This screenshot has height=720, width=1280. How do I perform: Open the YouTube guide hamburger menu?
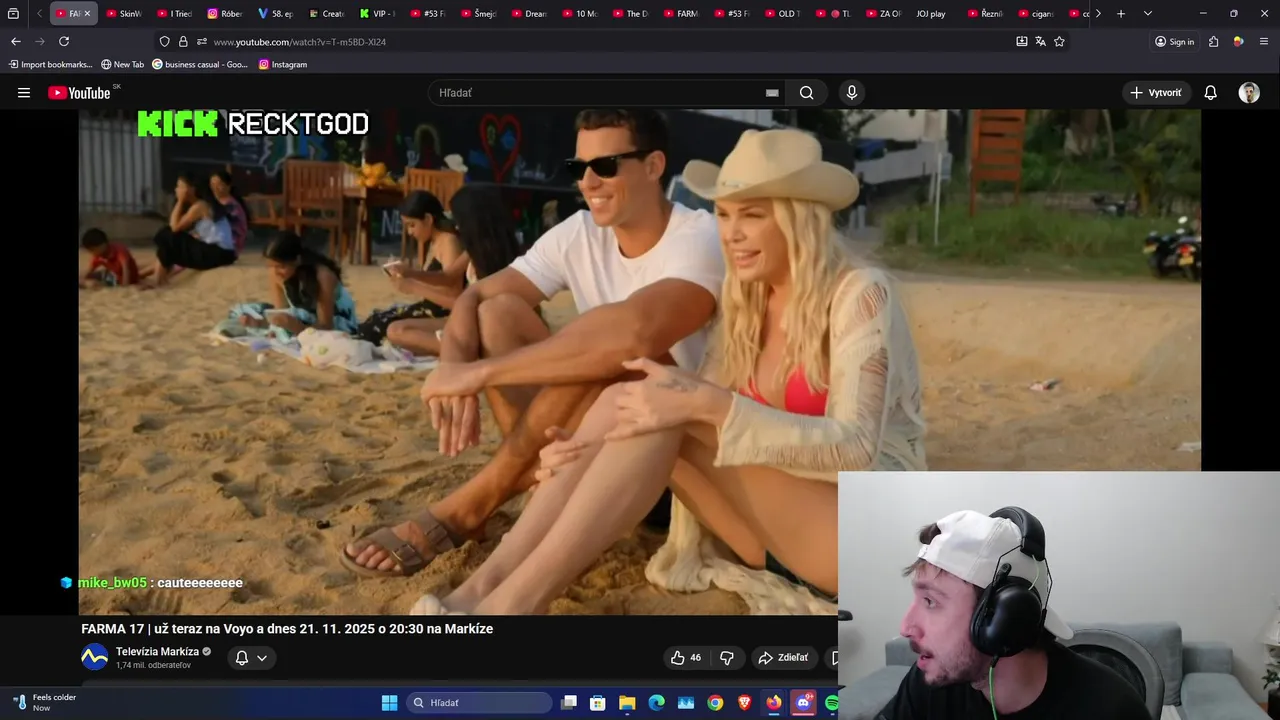[24, 93]
